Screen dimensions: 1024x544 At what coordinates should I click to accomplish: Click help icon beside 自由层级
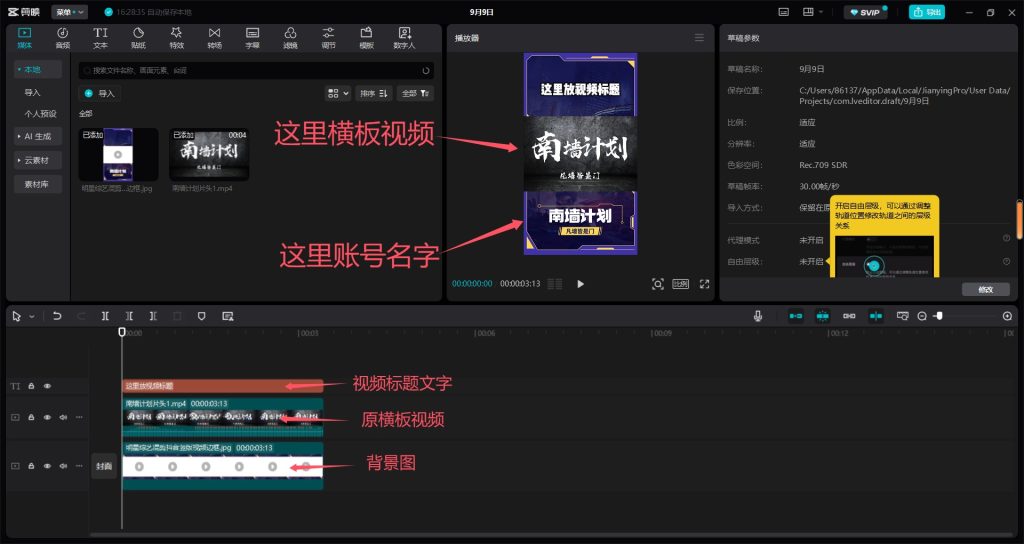click(1006, 261)
